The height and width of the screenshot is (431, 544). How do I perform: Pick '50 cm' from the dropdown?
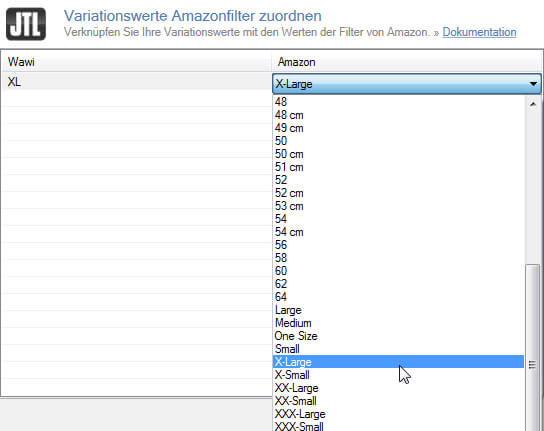pyautogui.click(x=398, y=154)
